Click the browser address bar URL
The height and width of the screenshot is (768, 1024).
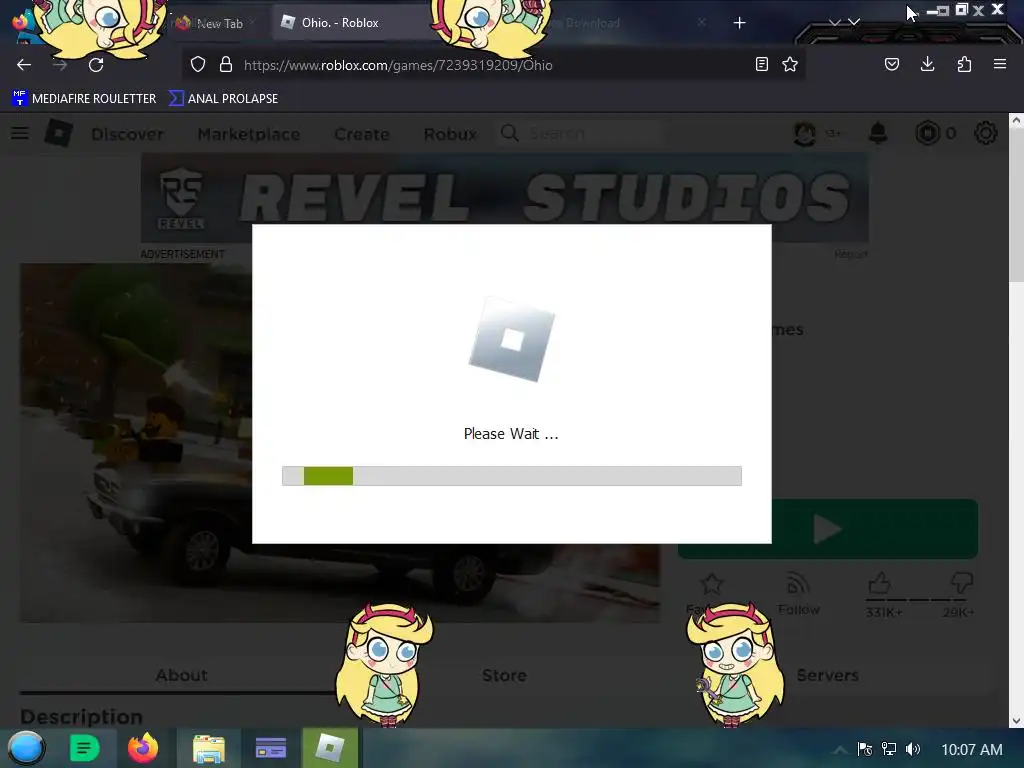[398, 65]
